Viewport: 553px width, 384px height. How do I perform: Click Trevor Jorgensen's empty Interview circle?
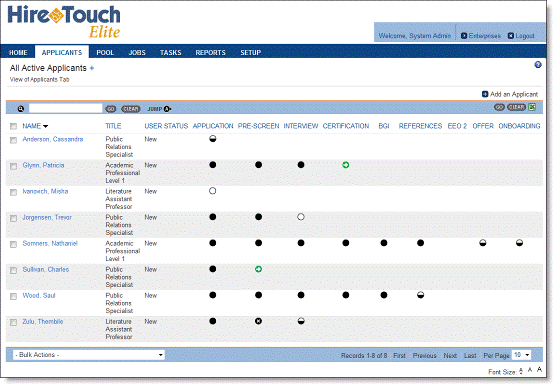300,217
